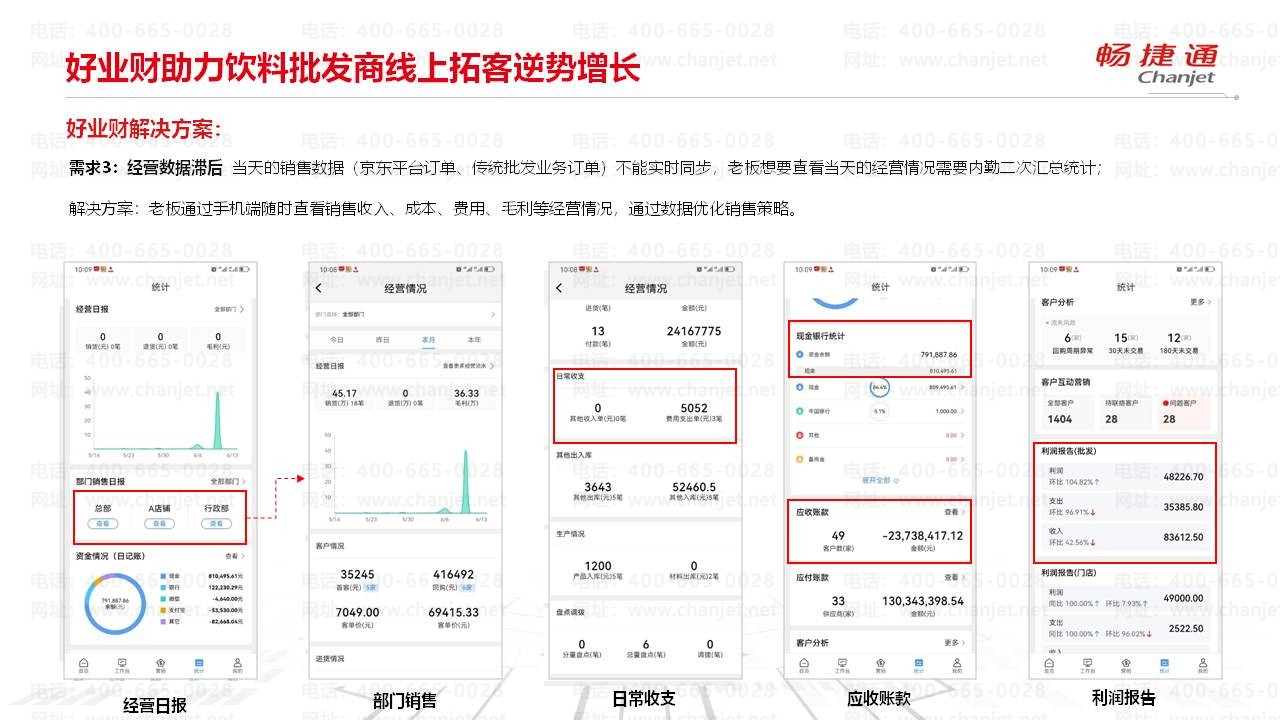Click the 费用支出单 value 5052
1280x720 pixels.
693,408
